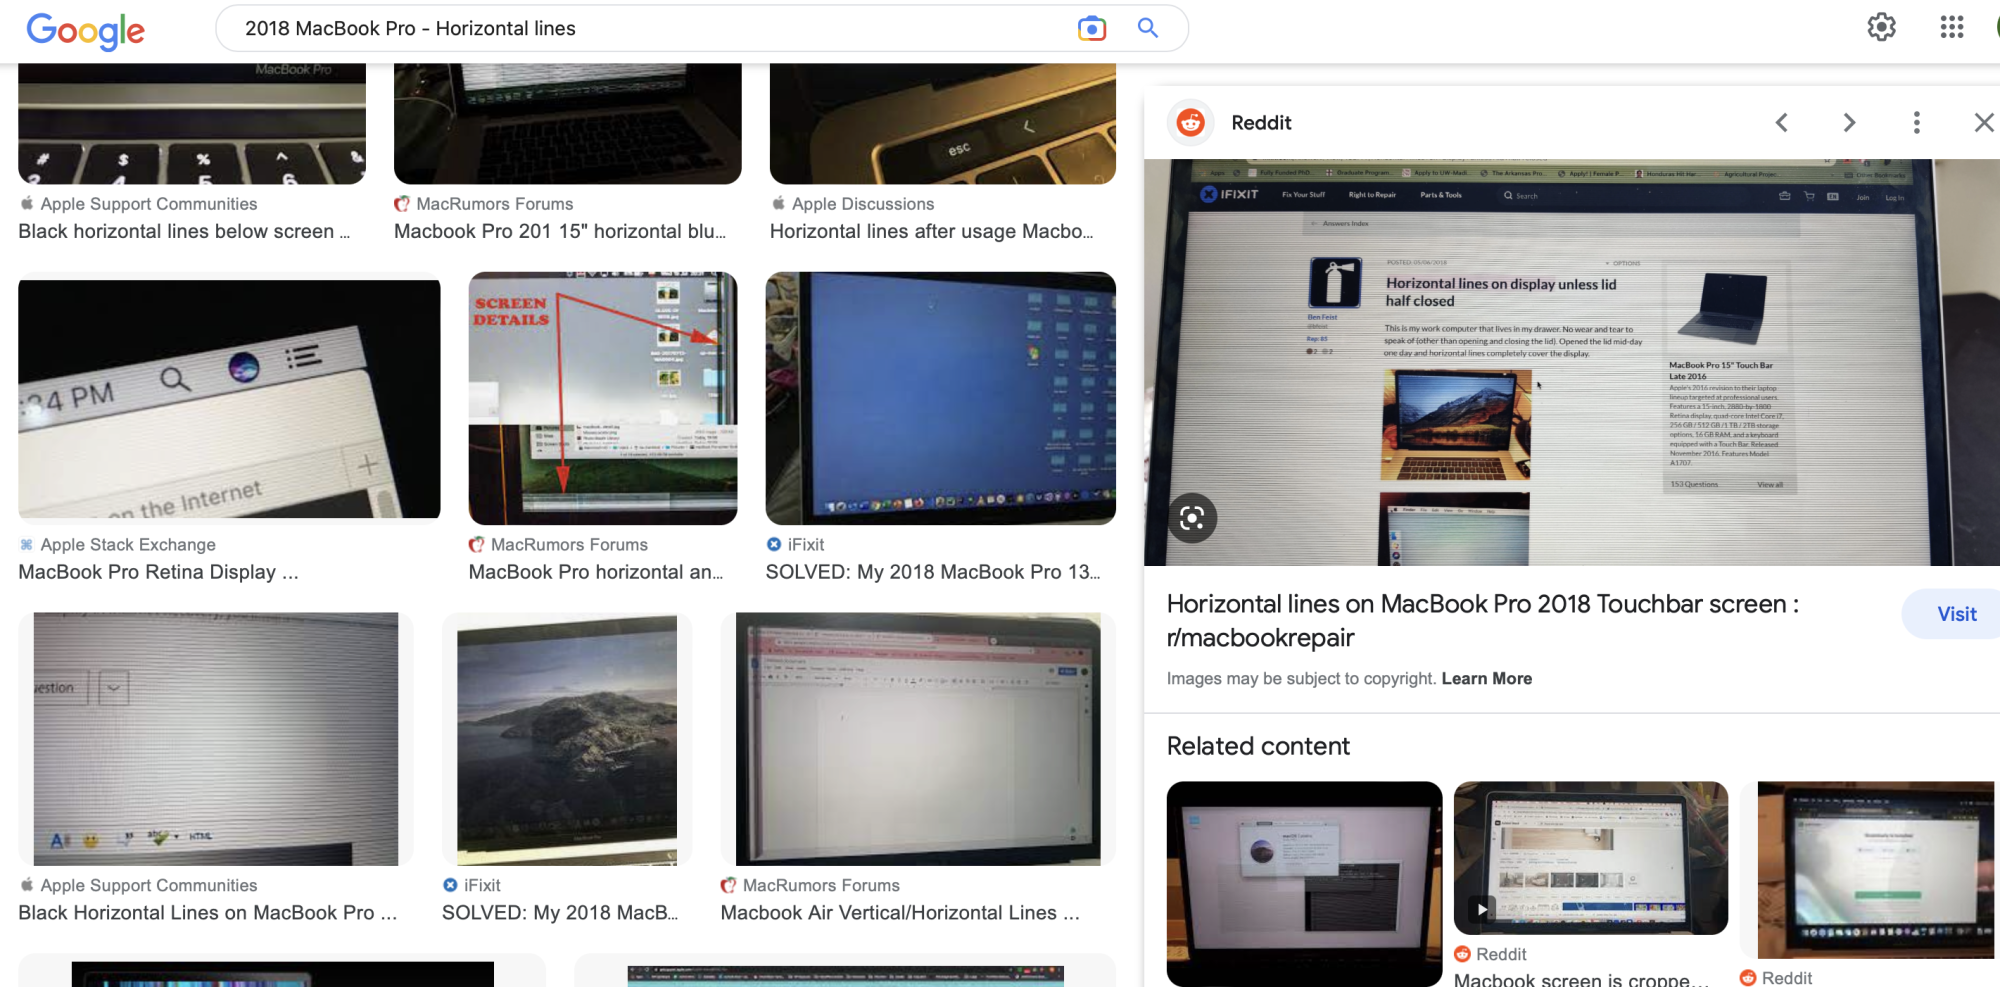Open 'SOLVED: My 2018 MacB...' result title
Viewport: 2000px width, 987px height.
(560, 913)
